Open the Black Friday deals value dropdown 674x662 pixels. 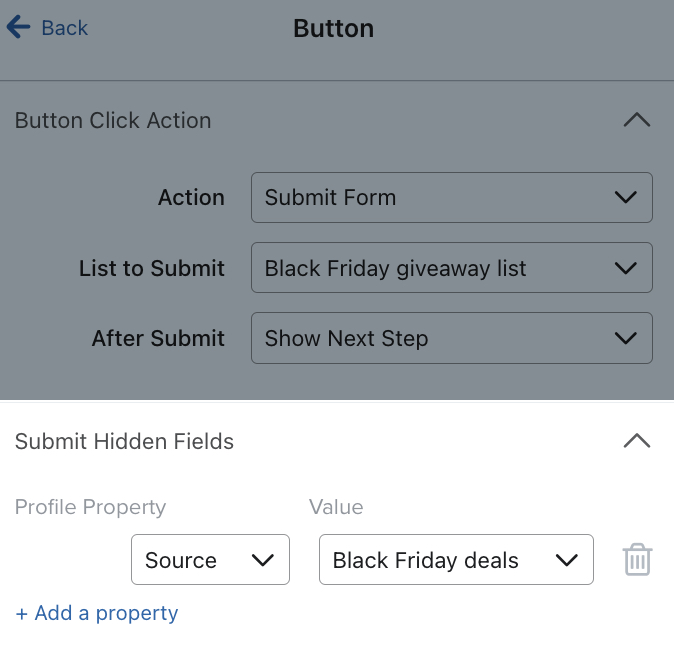coord(455,560)
